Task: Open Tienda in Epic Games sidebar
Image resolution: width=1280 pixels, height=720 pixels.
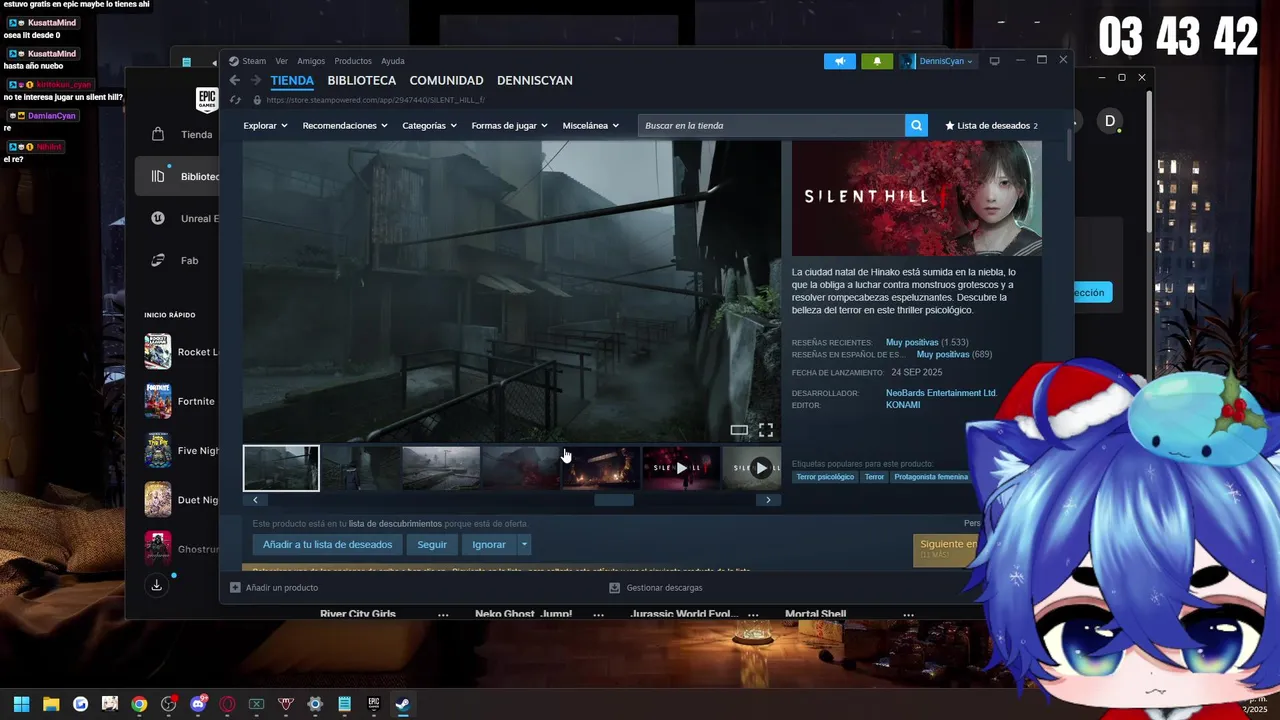Action: (x=178, y=134)
